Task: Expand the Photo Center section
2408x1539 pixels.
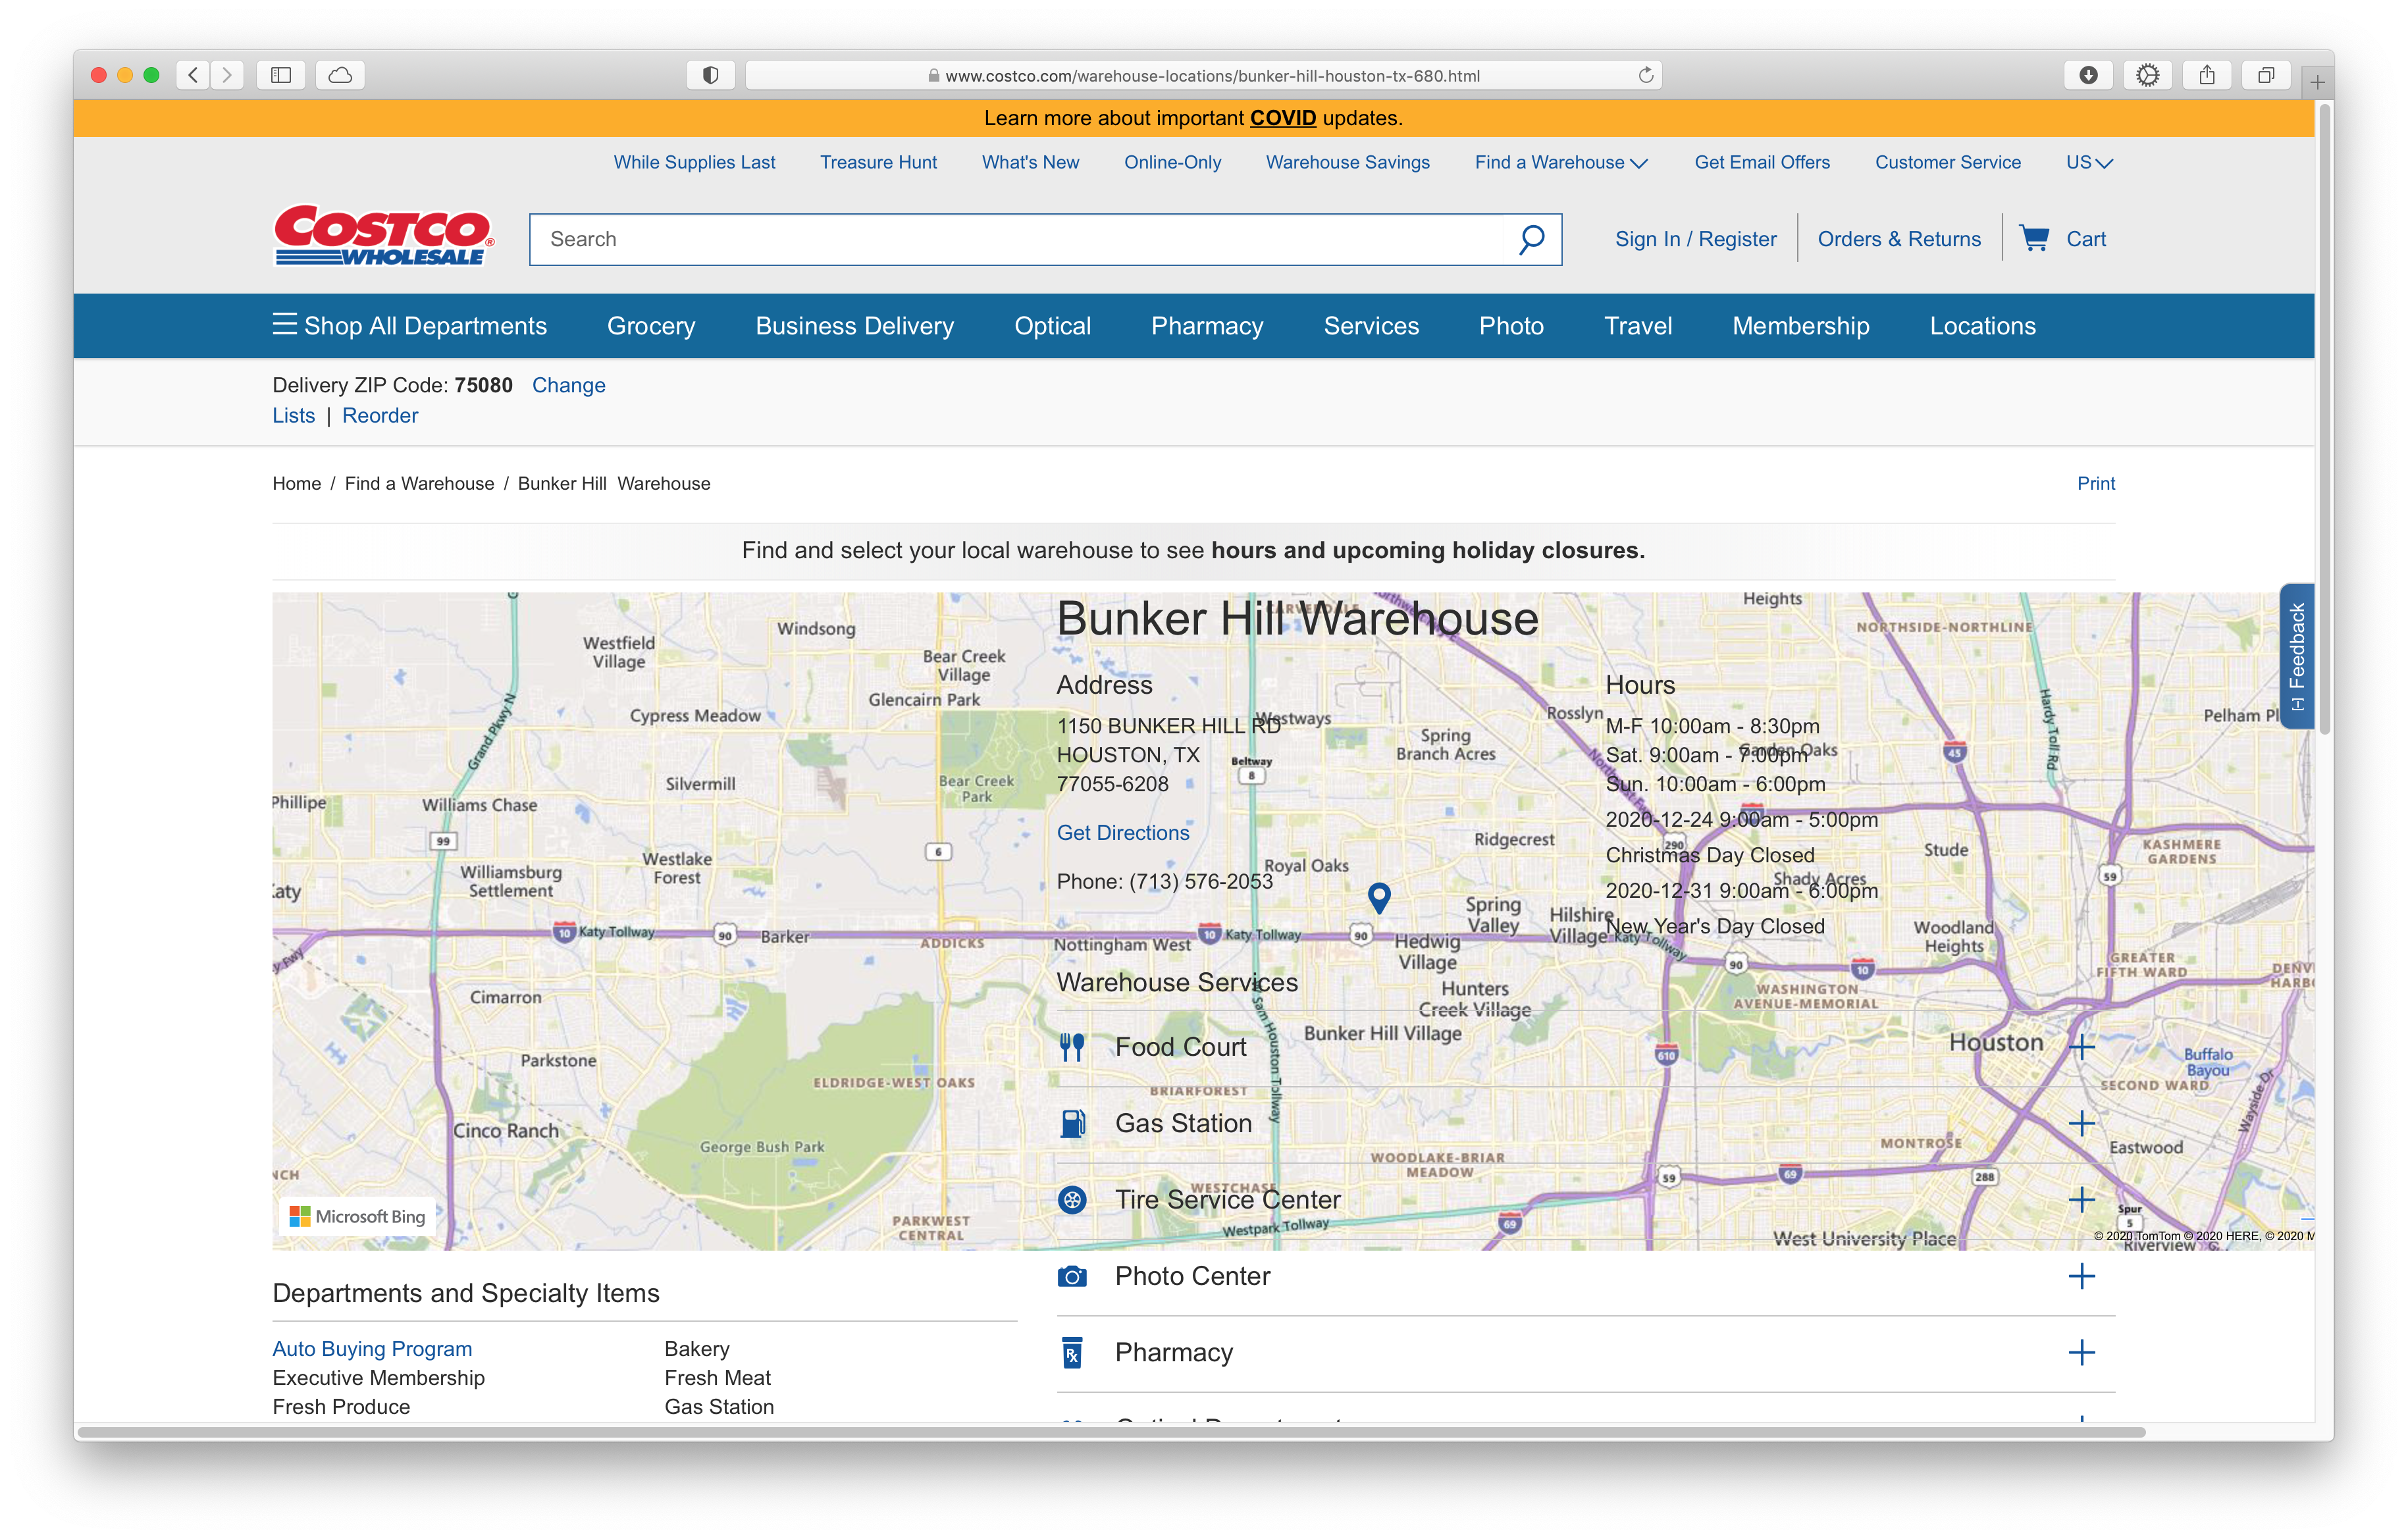Action: [2081, 1276]
